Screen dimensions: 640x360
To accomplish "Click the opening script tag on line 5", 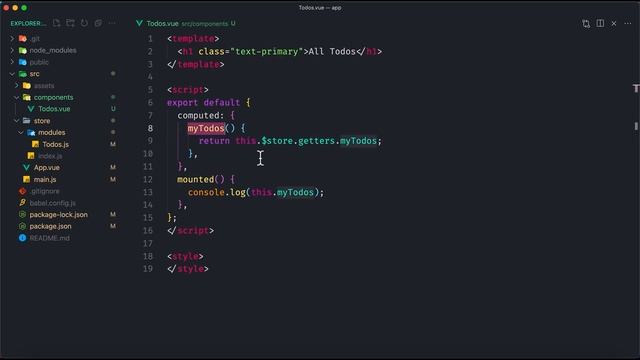I will tap(188, 90).
